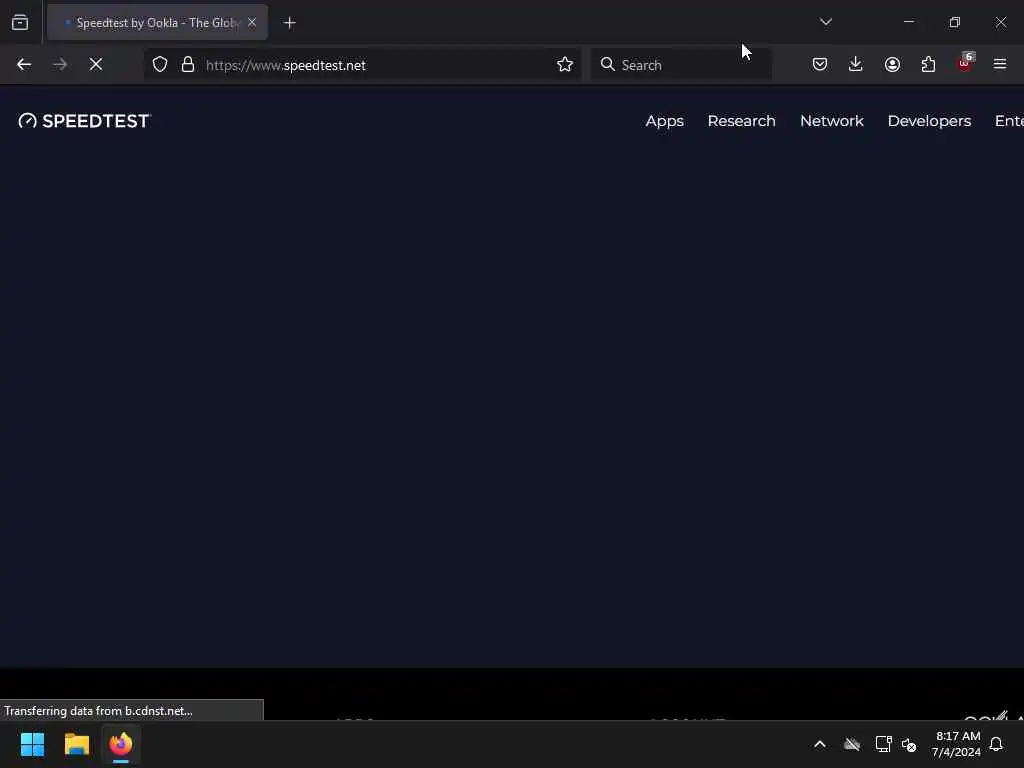Open the Windows Start menu
The height and width of the screenshot is (768, 1024).
[32, 744]
